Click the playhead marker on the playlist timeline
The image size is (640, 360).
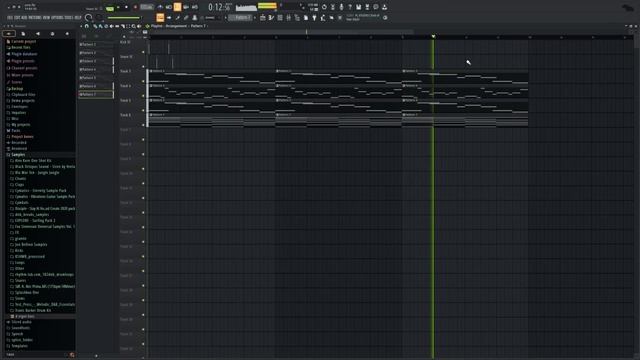(x=433, y=36)
